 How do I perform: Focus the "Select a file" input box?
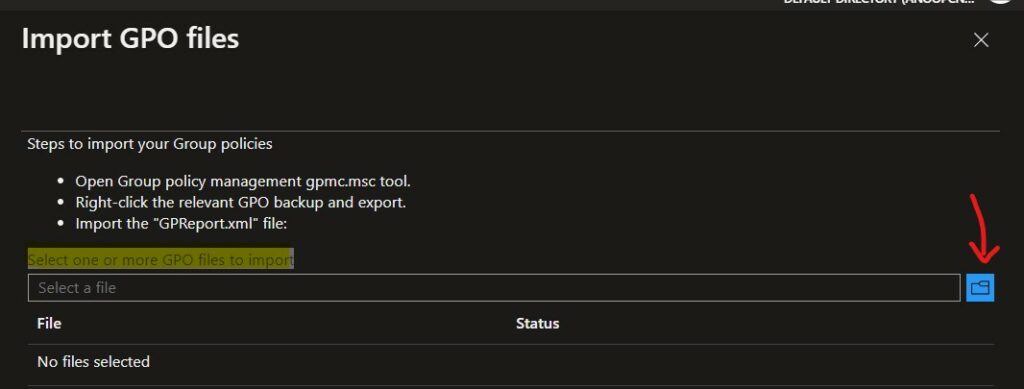point(494,288)
